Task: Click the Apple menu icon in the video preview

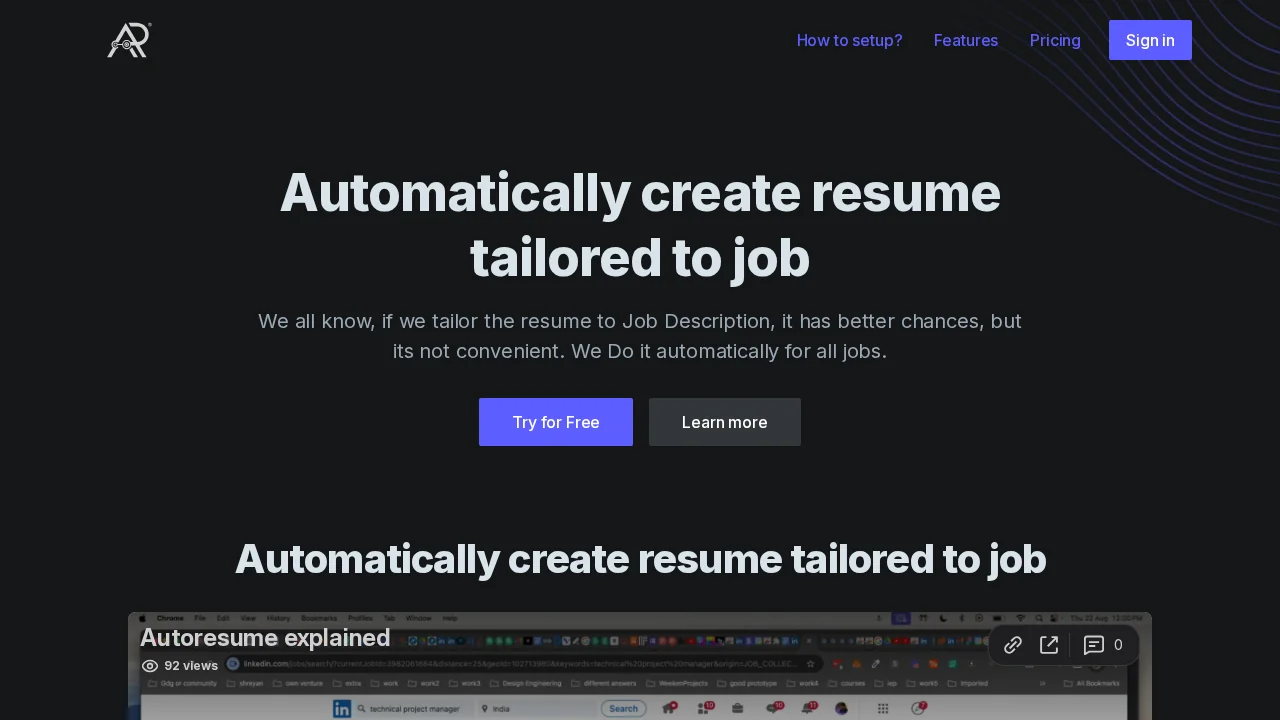Action: pyautogui.click(x=142, y=618)
